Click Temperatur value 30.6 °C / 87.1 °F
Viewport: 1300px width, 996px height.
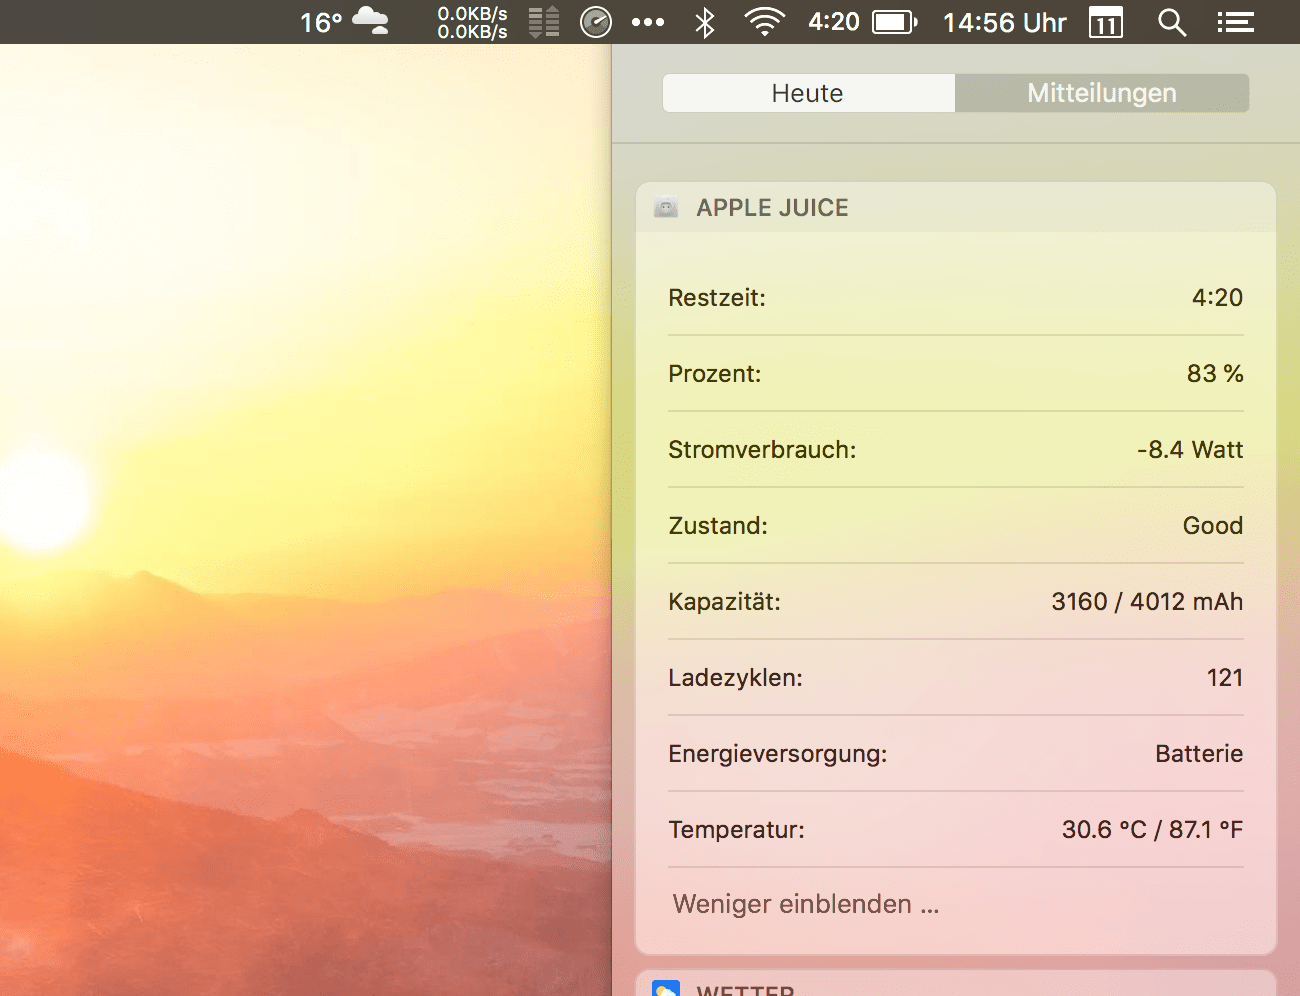(x=1152, y=829)
